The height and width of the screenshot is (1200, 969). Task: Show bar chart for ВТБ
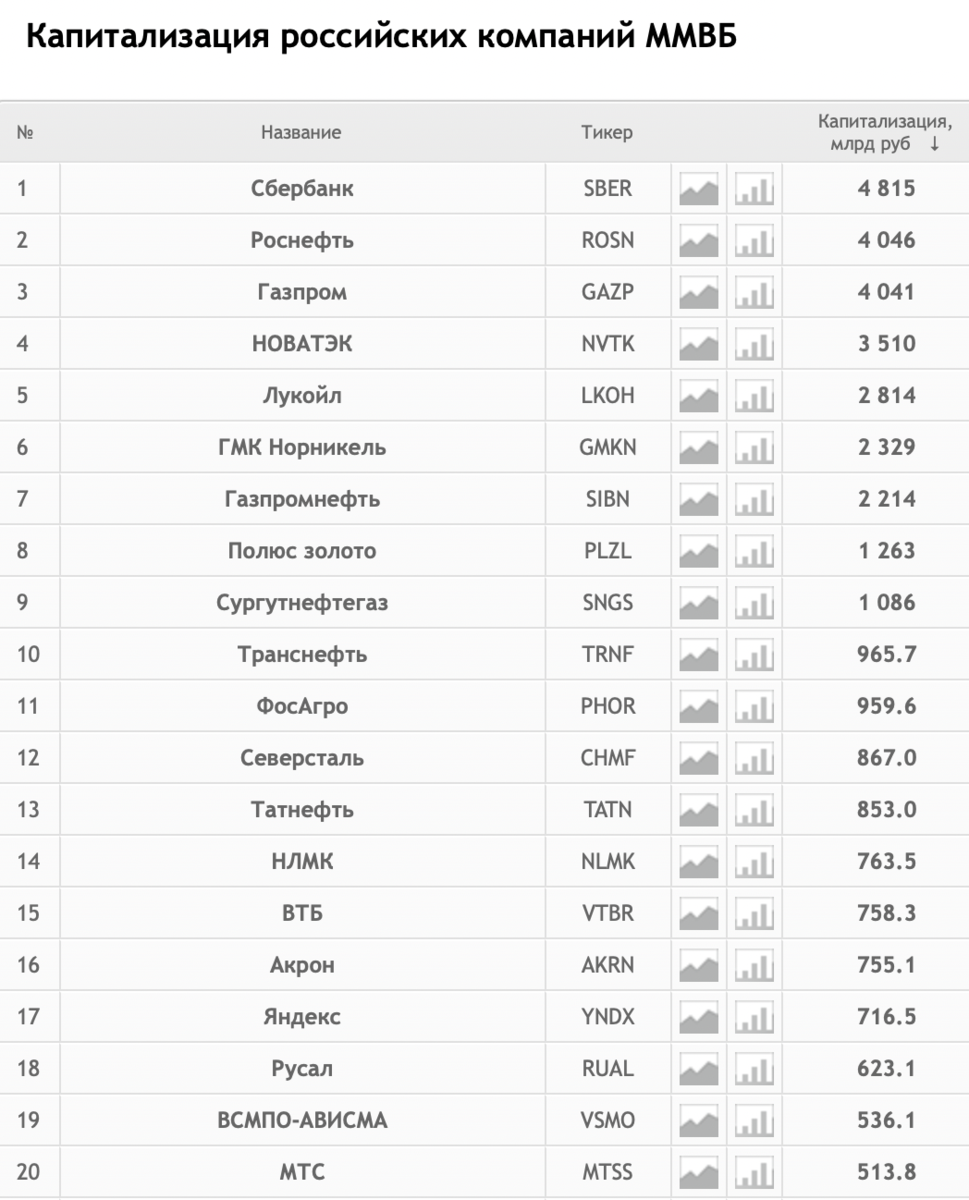754,914
